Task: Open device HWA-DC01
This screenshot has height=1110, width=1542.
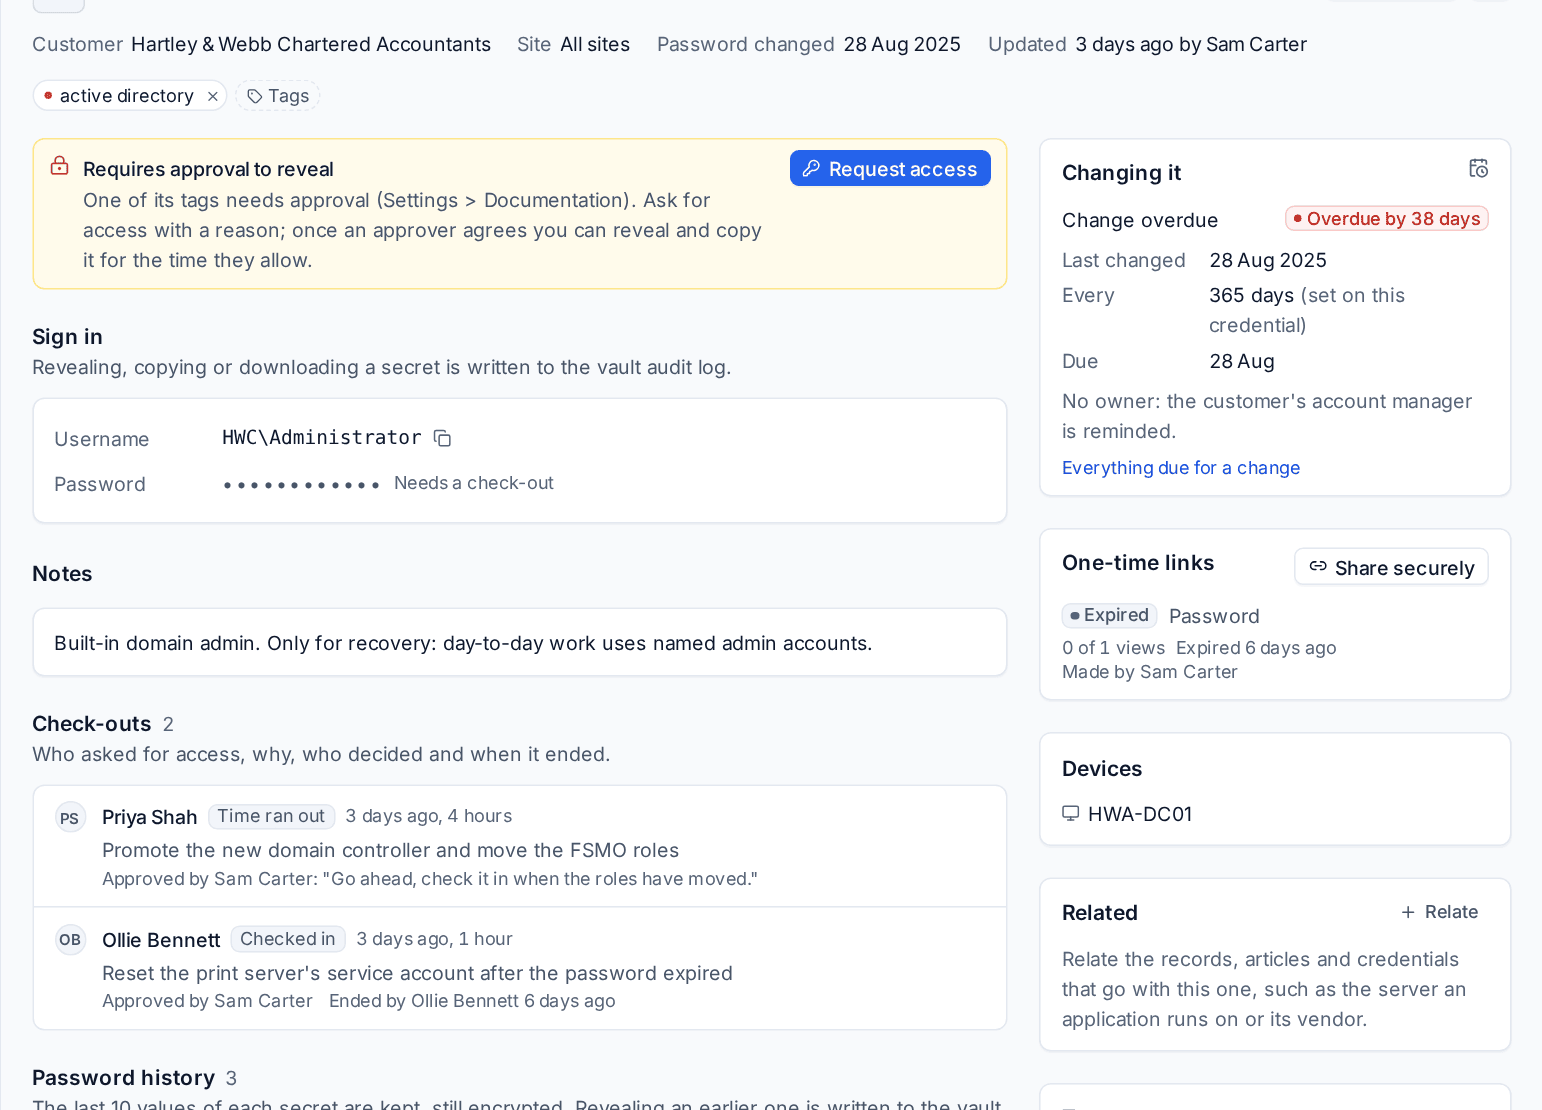Action: click(x=1140, y=814)
